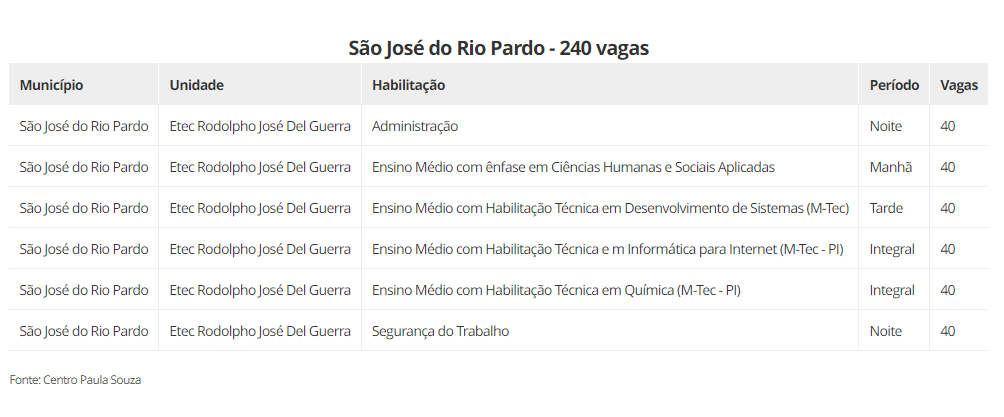This screenshot has height=417, width=1004.
Task: Click Integral period in the Química row
Action: click(x=892, y=290)
